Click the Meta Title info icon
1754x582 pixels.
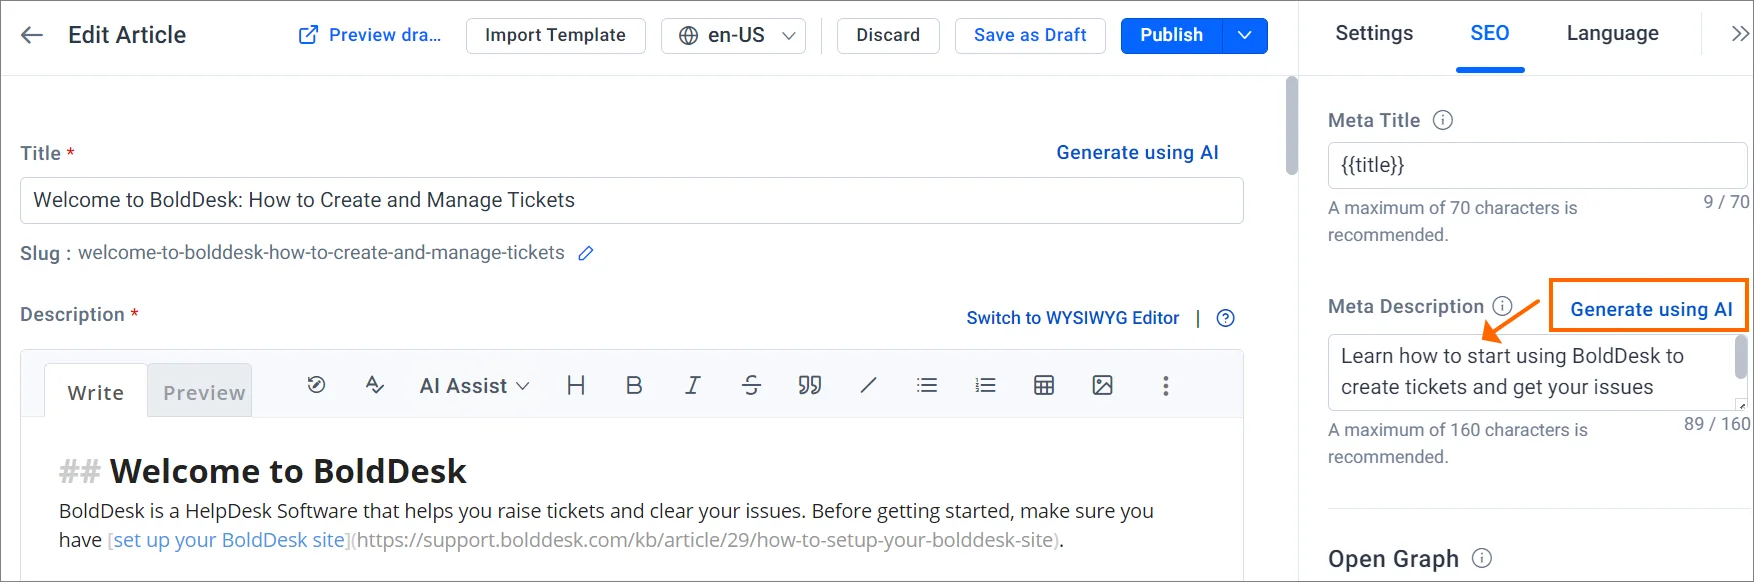click(x=1442, y=120)
